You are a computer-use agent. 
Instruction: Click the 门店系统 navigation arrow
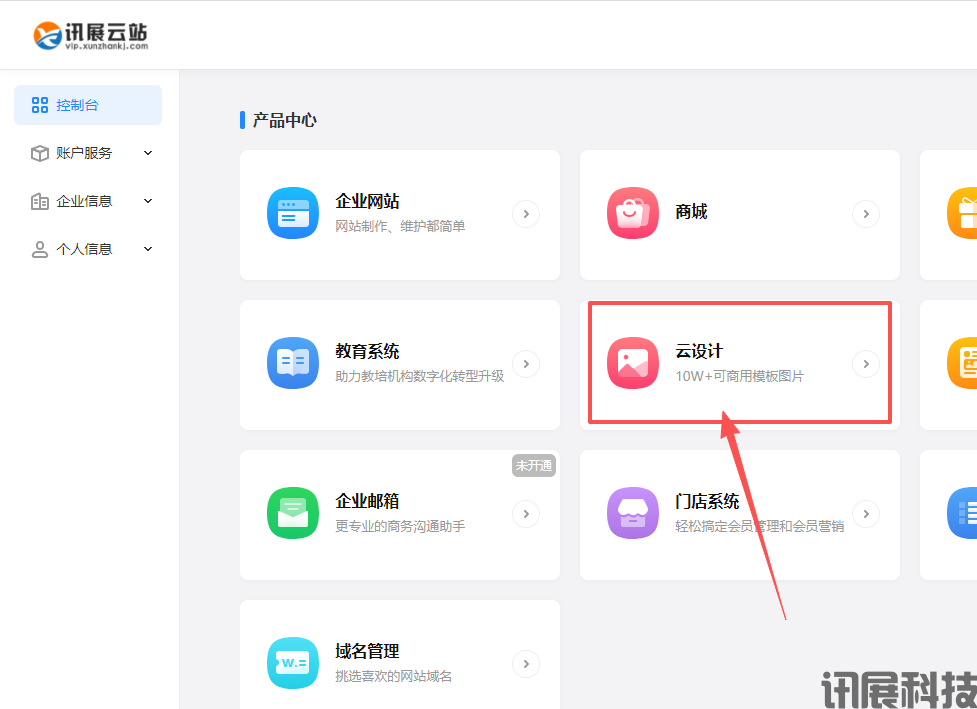865,513
